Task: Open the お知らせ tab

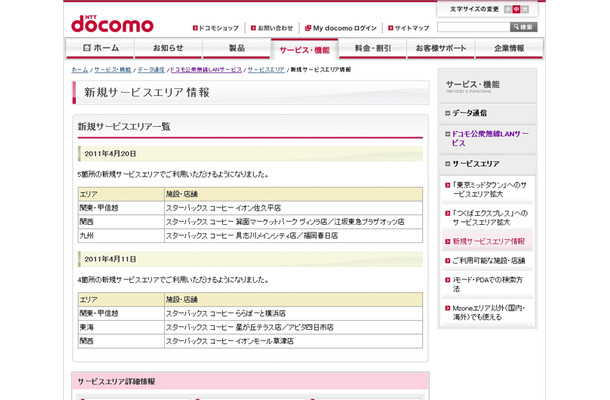Action: [168, 48]
